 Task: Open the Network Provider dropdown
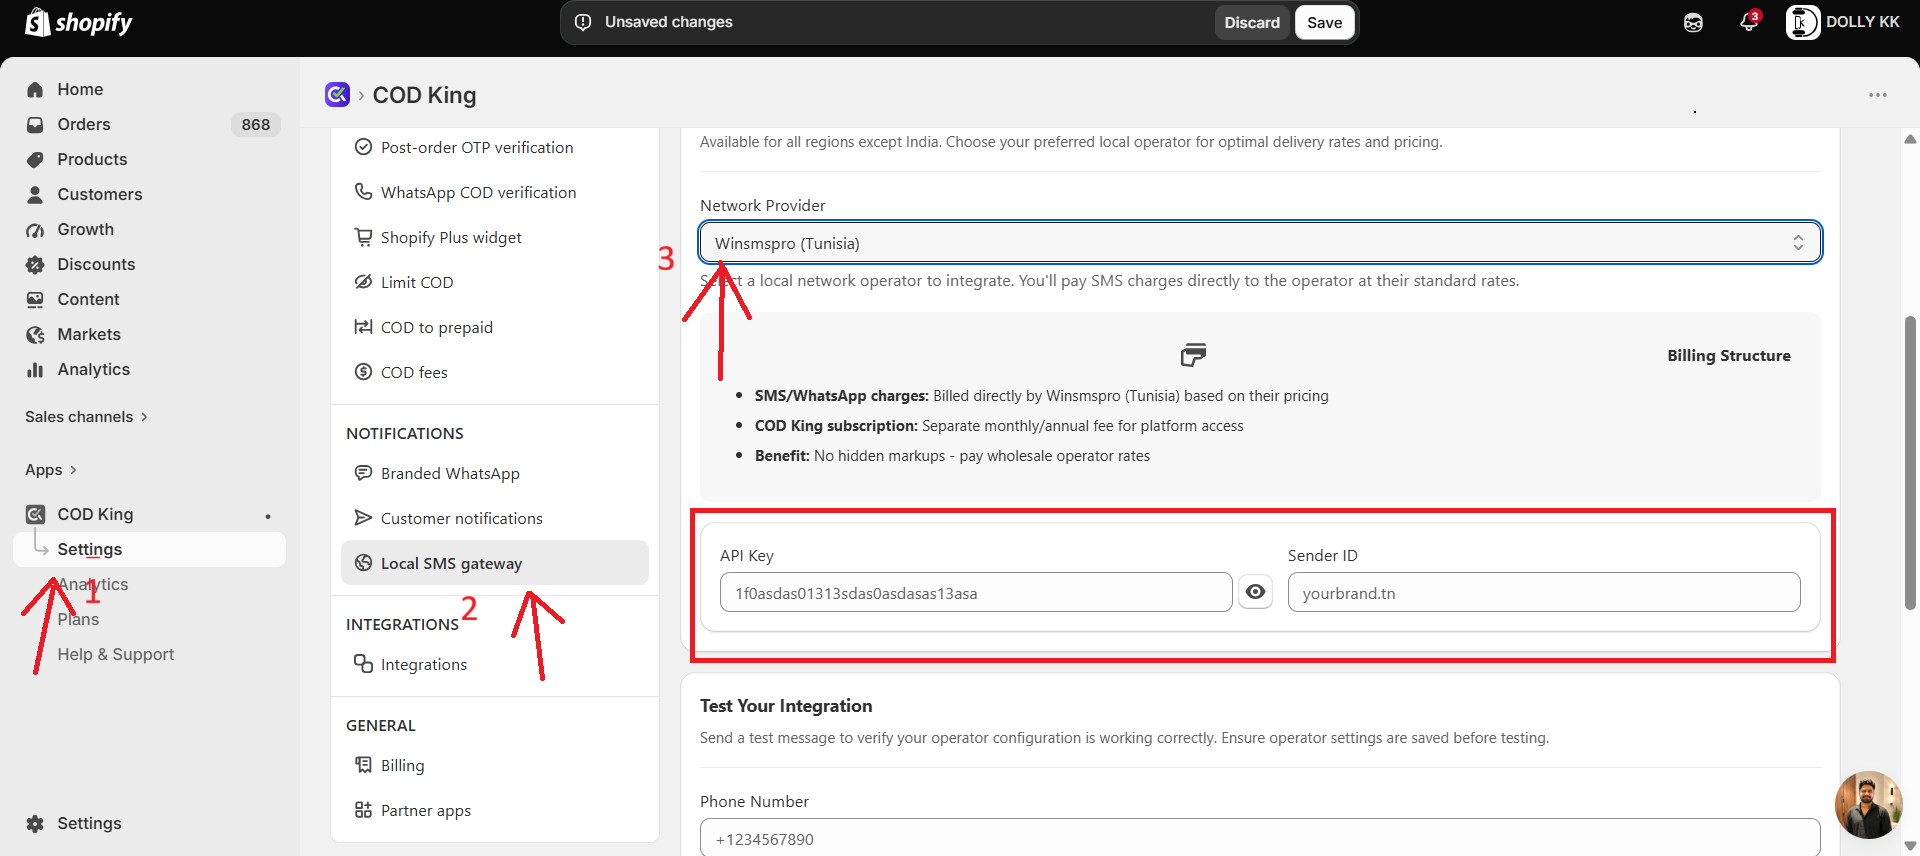point(1260,243)
